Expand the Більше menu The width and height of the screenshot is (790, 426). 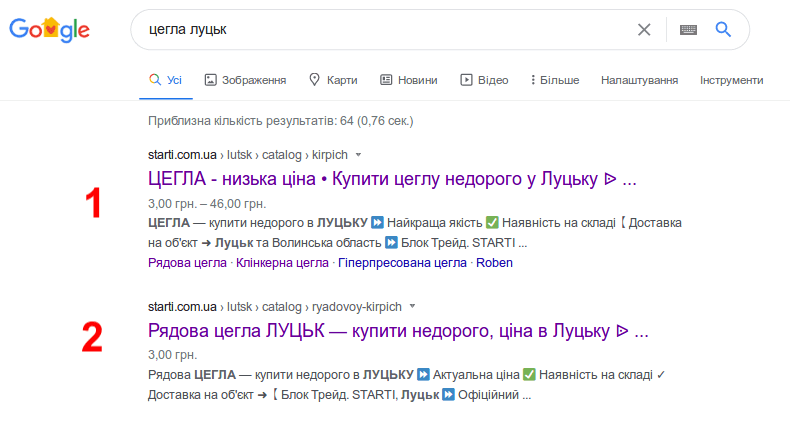(x=555, y=80)
